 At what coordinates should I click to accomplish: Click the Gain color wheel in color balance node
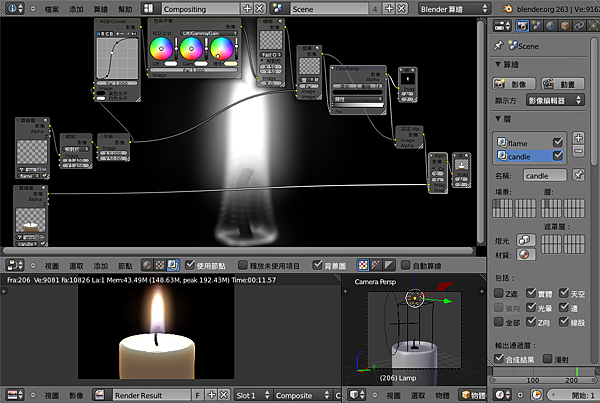point(222,48)
